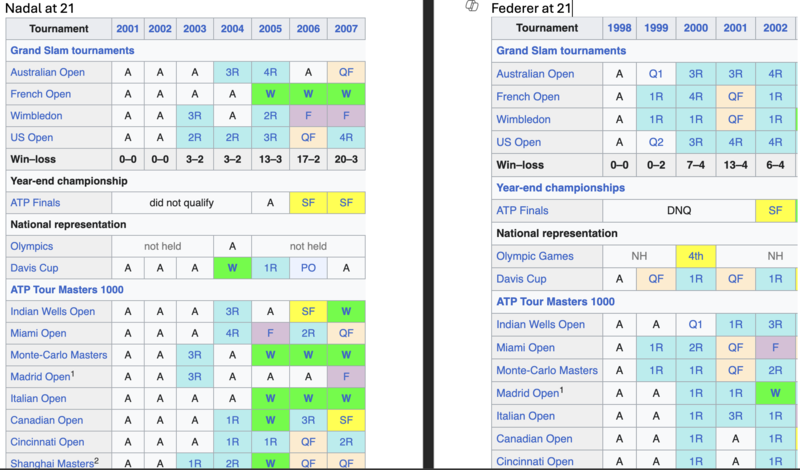Open the 2007 year link in Nadal's table

[346, 29]
